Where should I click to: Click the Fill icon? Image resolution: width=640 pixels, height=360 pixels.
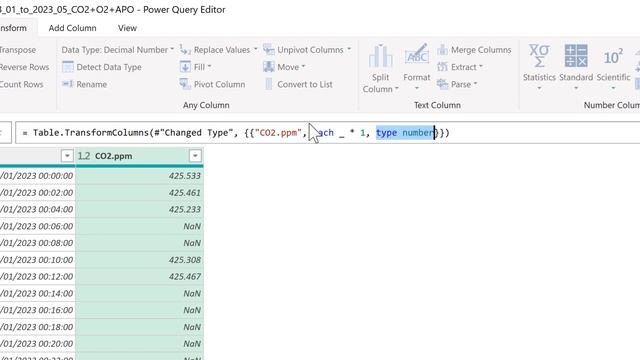(x=185, y=67)
